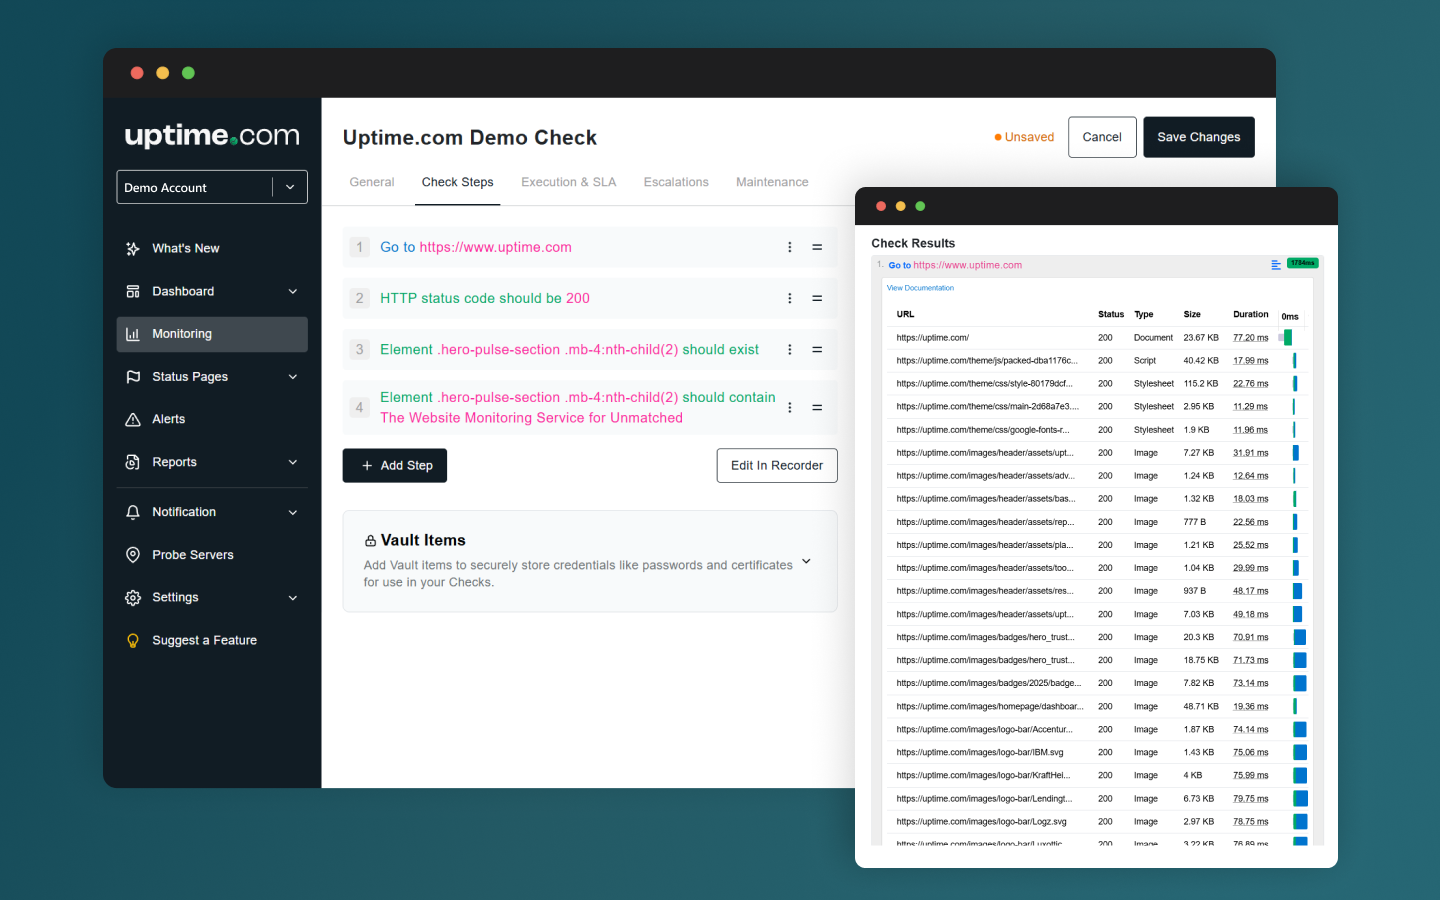This screenshot has width=1440, height=900.
Task: Open kebab menu for HTTP status code step
Action: tap(790, 298)
